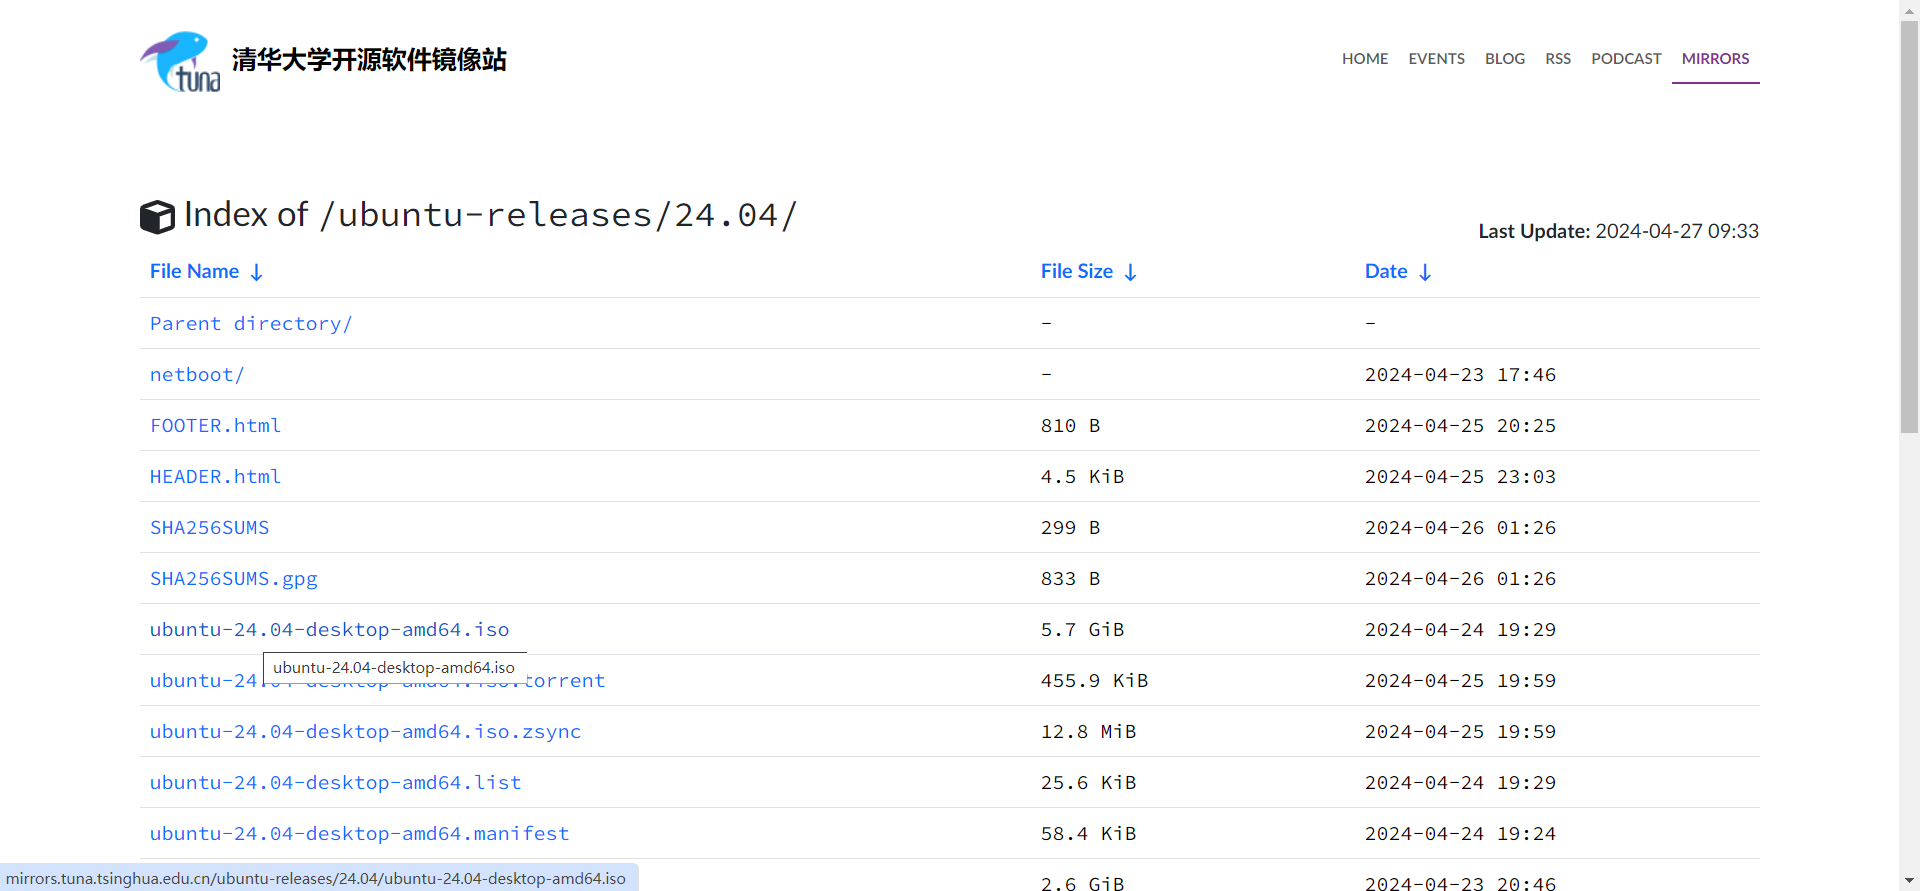Select the MIRRORS navigation tab
This screenshot has height=891, width=1920.
(1715, 59)
